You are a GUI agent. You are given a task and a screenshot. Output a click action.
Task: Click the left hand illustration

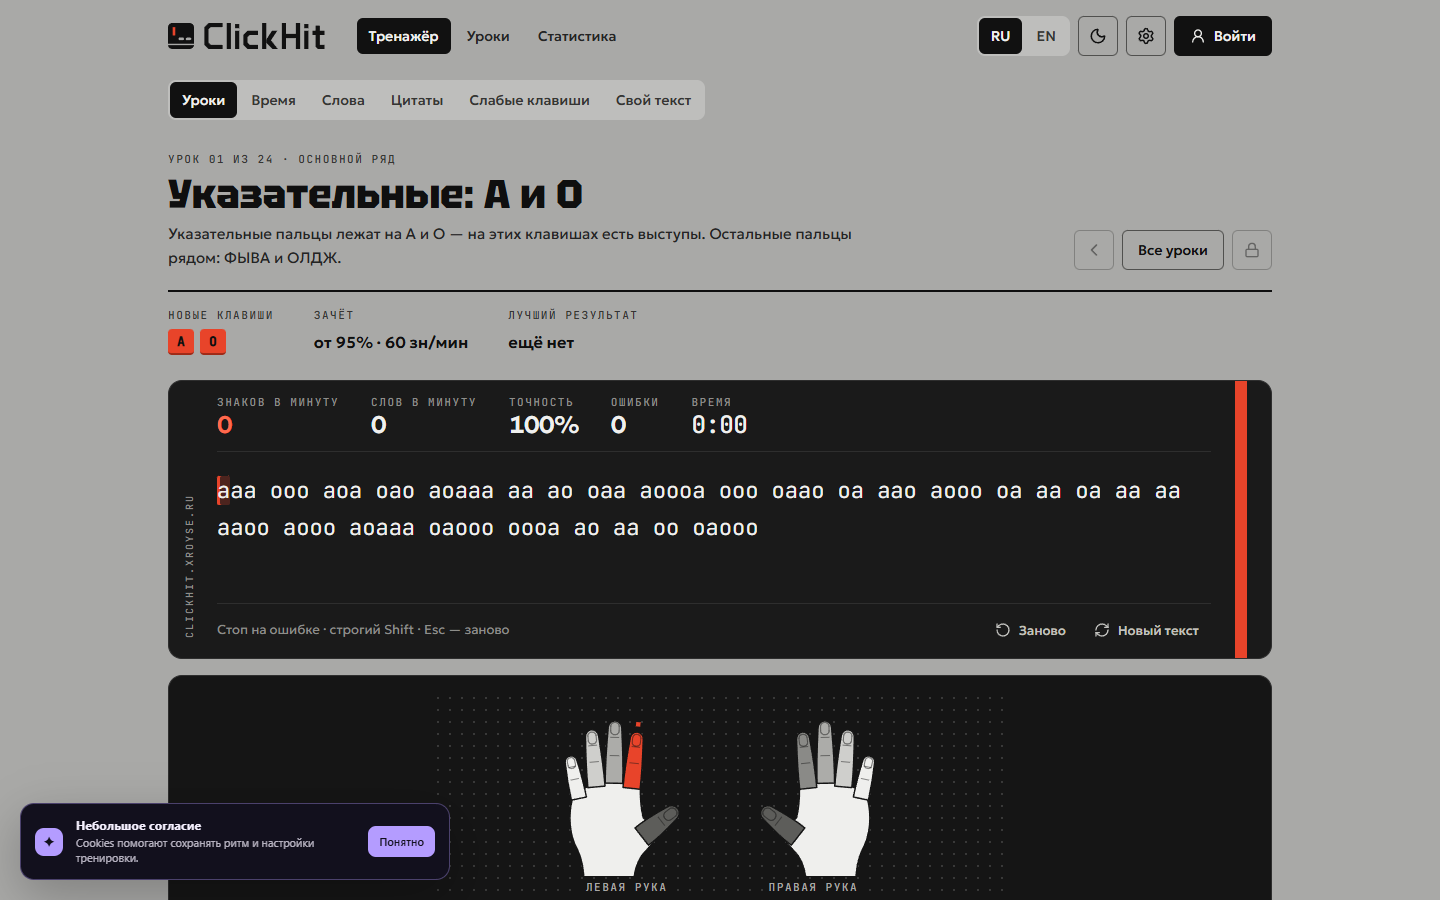(621, 798)
